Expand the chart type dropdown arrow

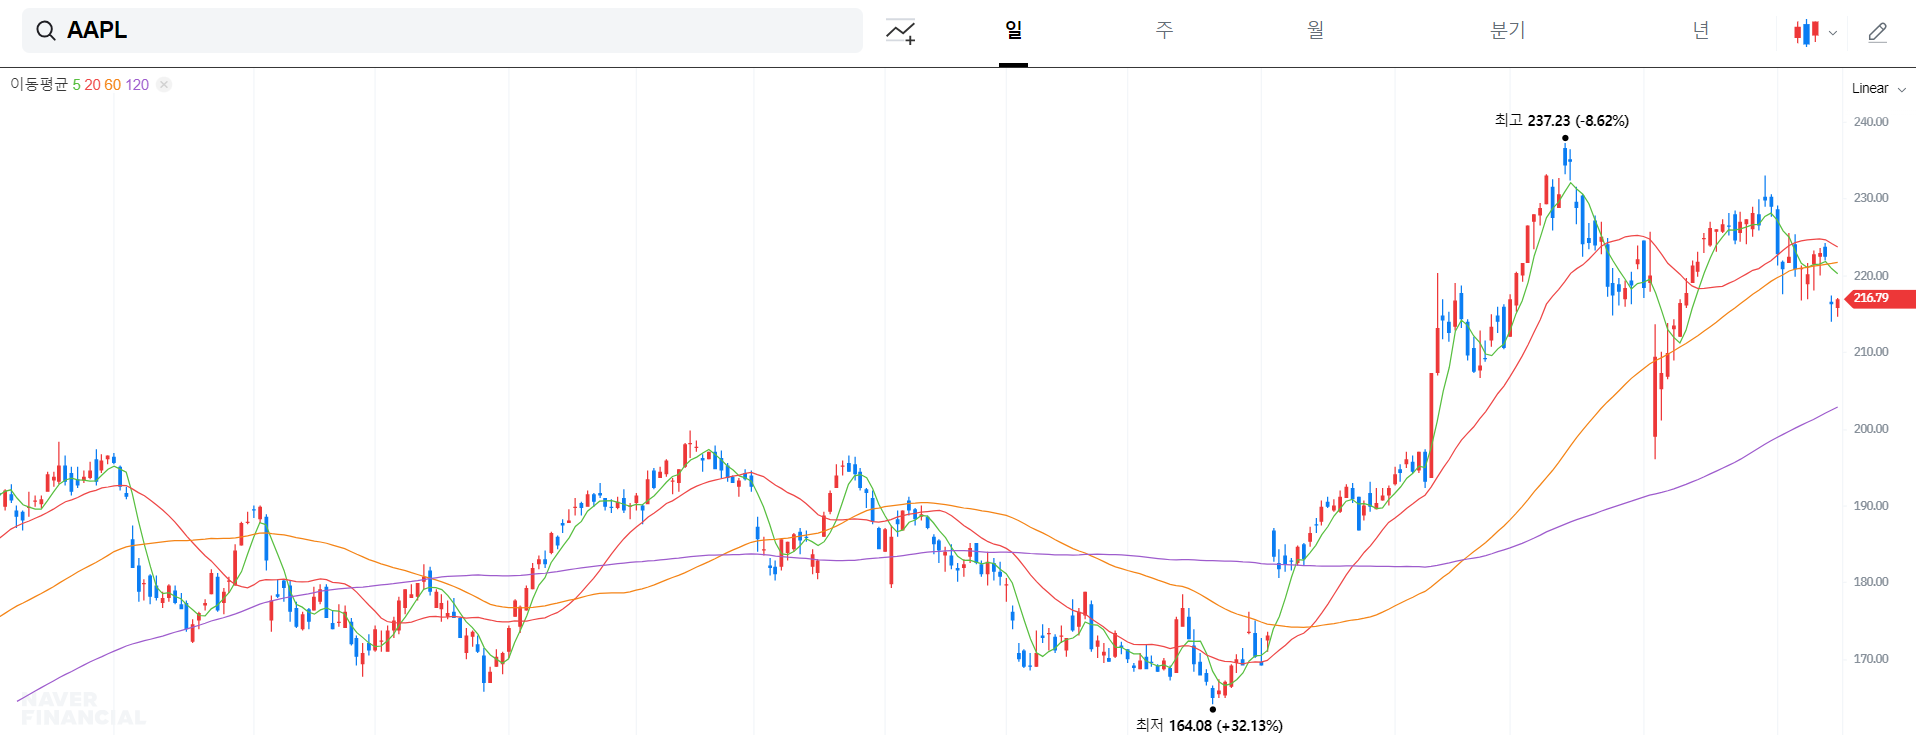coord(1832,33)
